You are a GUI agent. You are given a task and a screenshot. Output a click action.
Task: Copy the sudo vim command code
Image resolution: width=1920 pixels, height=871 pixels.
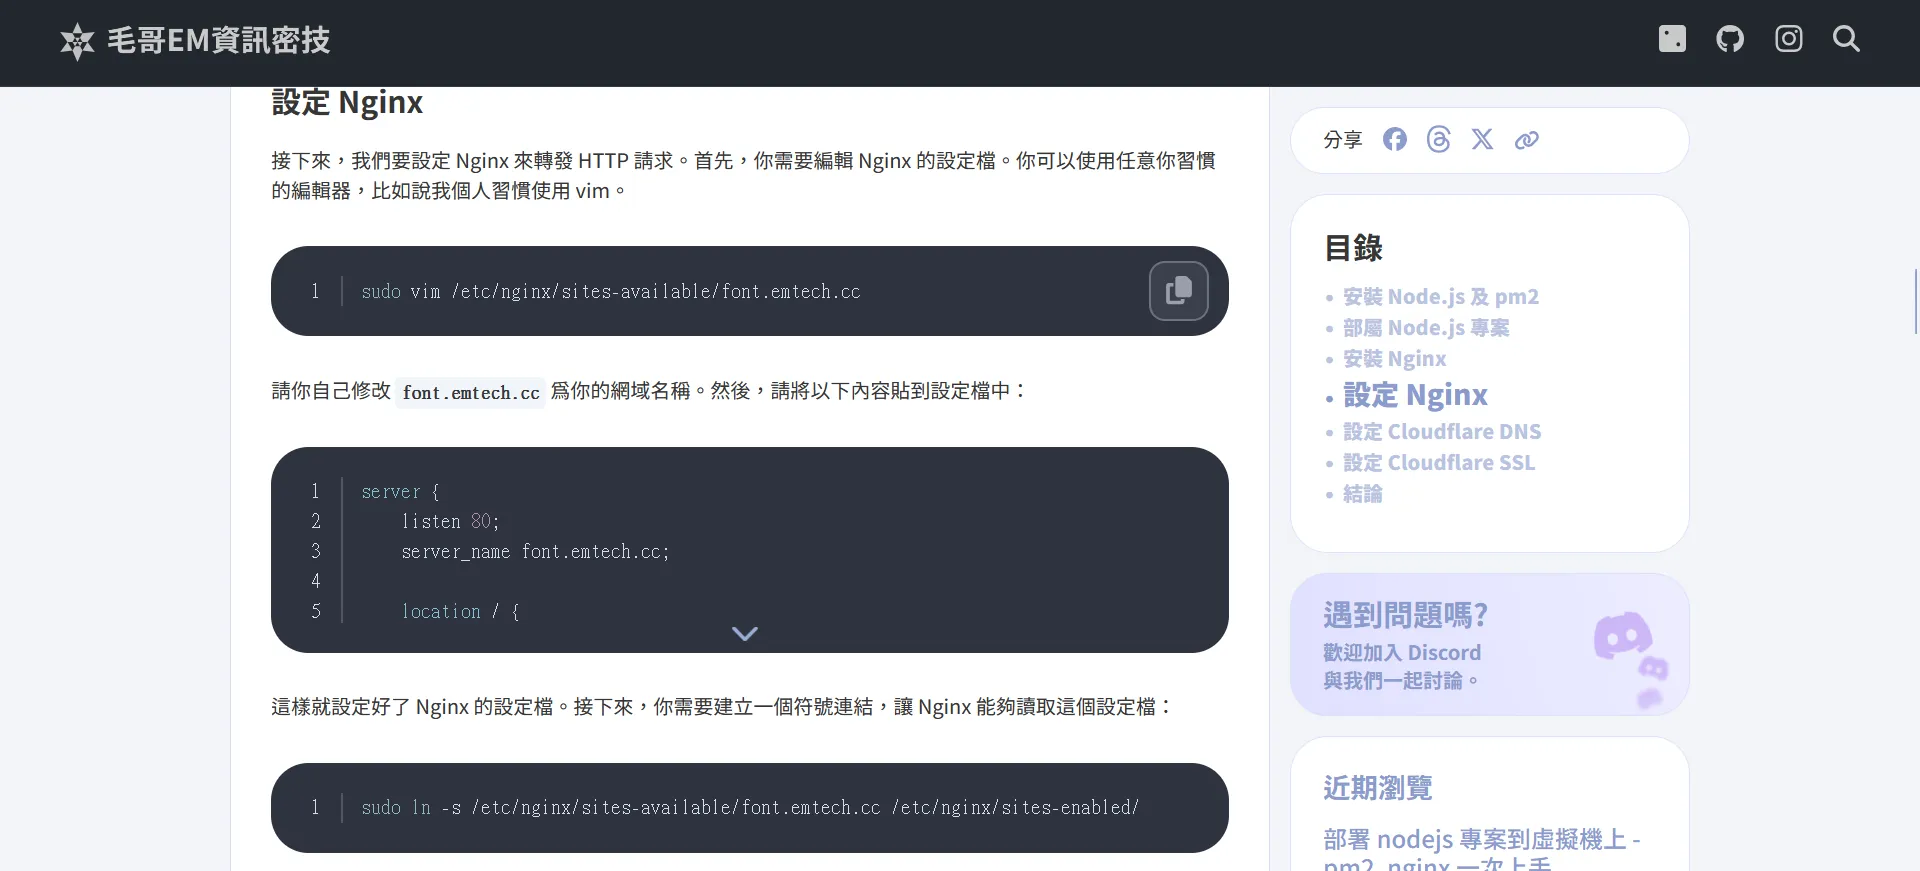(x=1179, y=291)
